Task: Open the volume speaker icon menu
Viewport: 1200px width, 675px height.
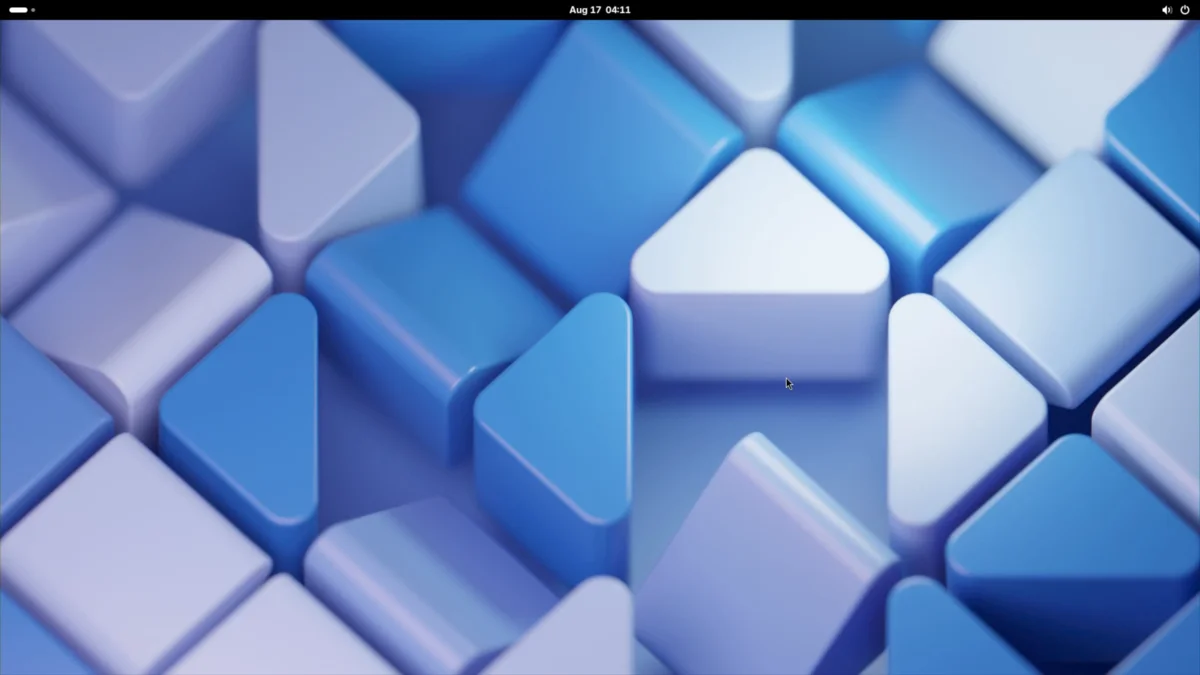Action: (1166, 10)
